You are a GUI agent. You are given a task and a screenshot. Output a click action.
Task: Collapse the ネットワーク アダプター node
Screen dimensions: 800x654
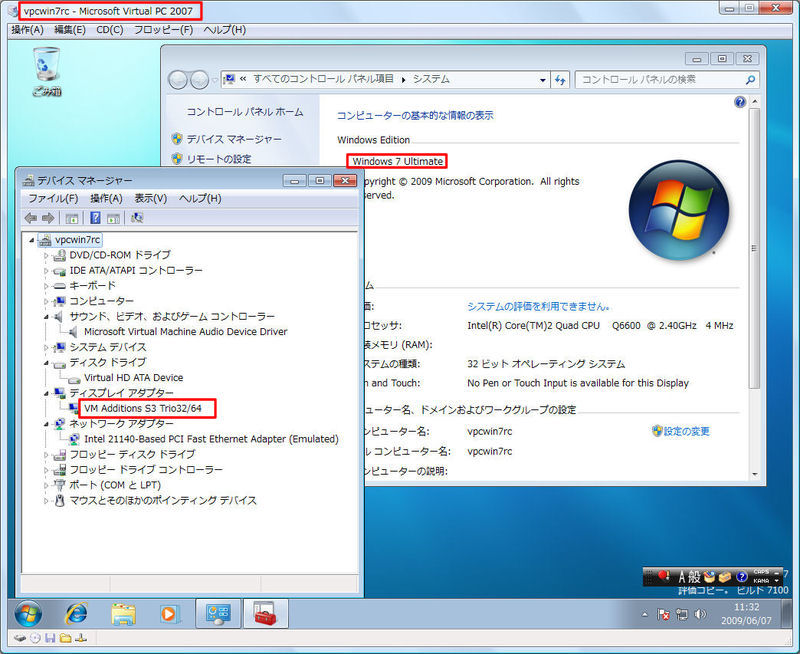click(x=46, y=424)
